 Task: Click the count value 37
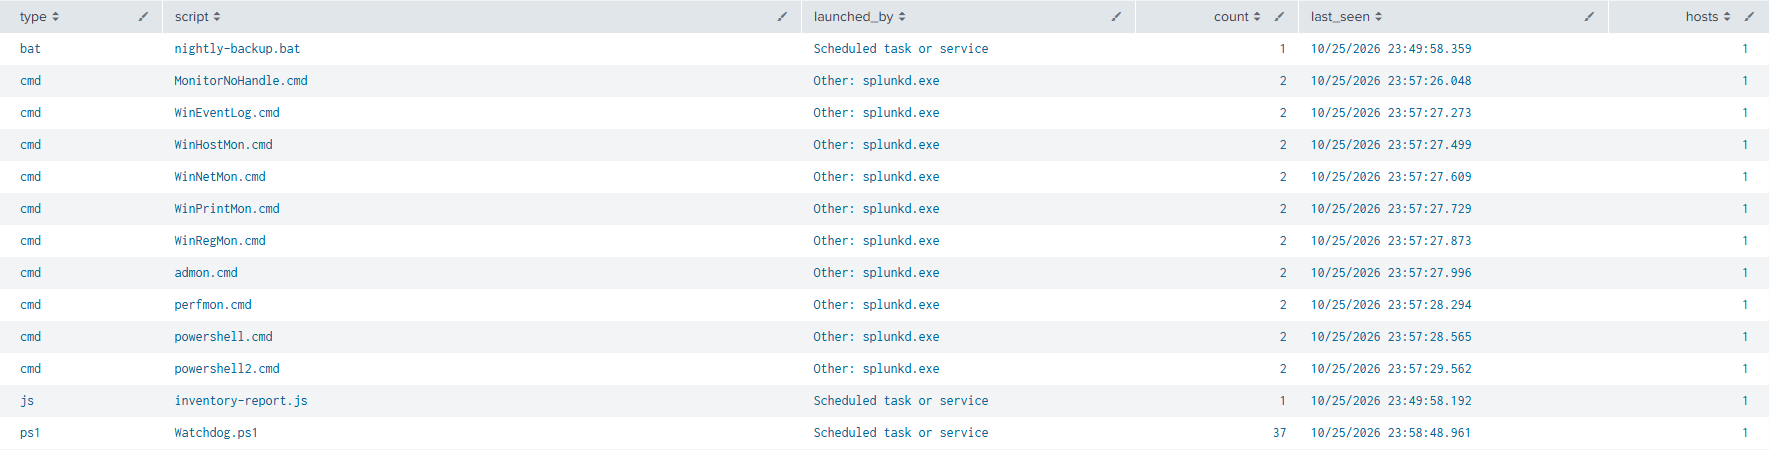tap(1279, 433)
